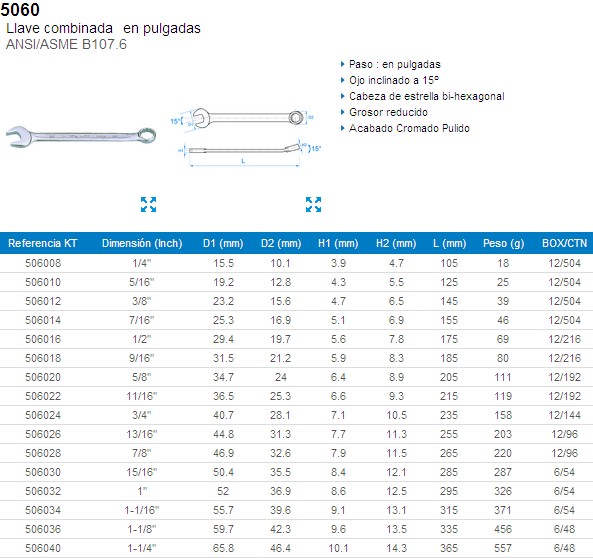The image size is (593, 558).
Task: Select reference number 506008
Action: pyautogui.click(x=43, y=263)
